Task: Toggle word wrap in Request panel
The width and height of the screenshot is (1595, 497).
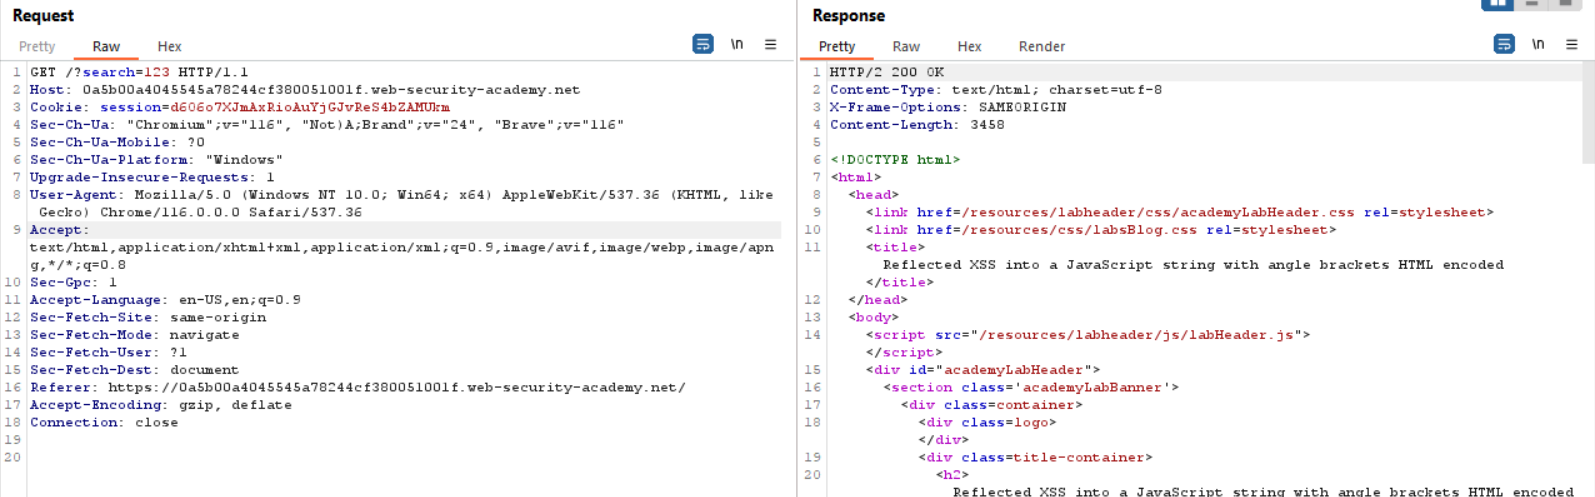Action: coord(703,44)
